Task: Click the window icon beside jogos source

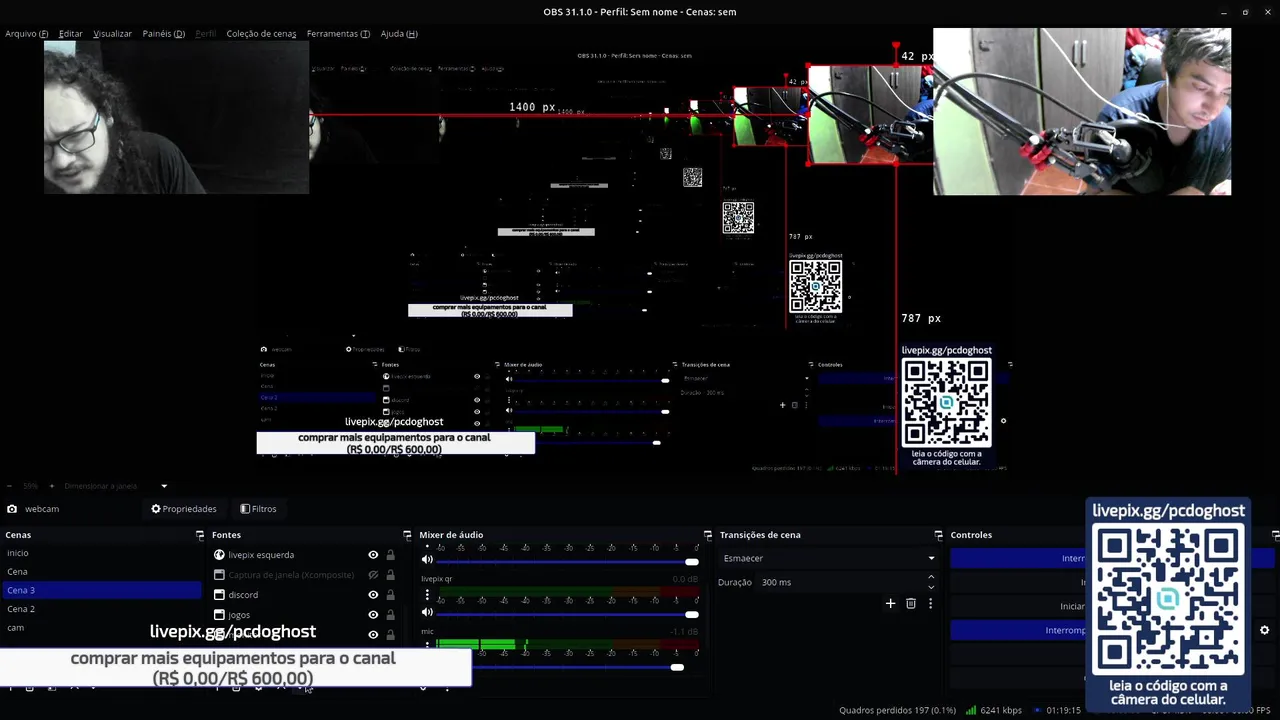Action: click(219, 615)
